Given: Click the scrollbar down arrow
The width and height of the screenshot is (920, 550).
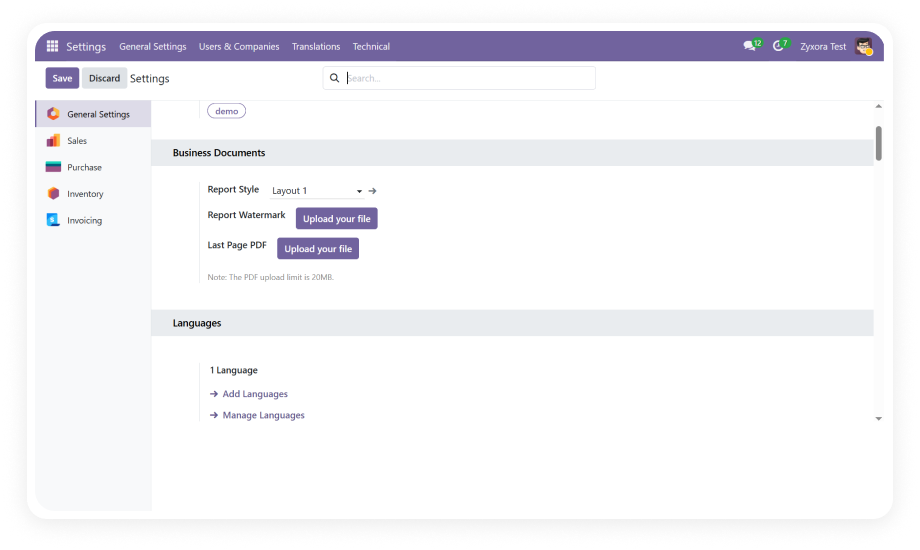Looking at the screenshot, I should [x=878, y=419].
